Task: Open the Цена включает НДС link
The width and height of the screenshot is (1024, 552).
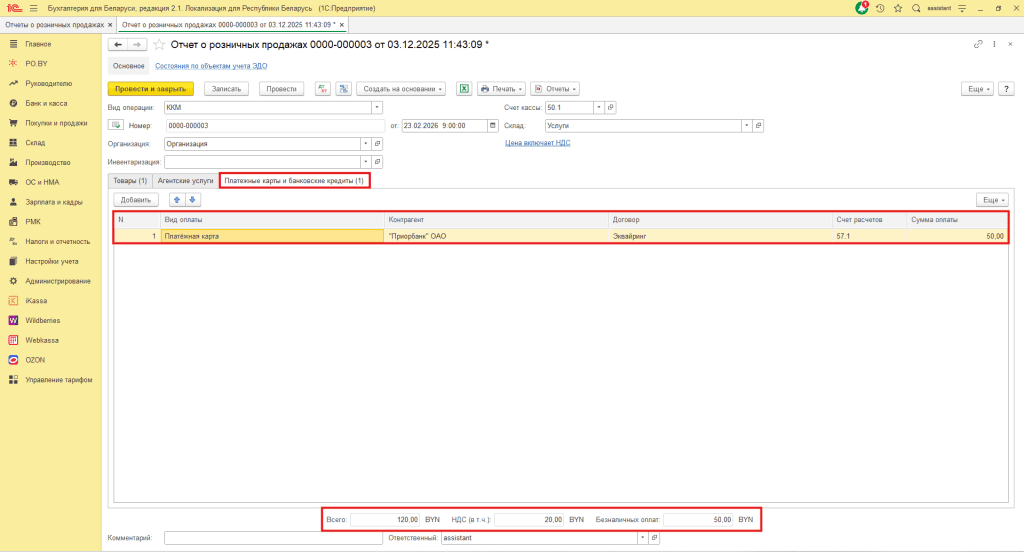Action: pyautogui.click(x=538, y=143)
